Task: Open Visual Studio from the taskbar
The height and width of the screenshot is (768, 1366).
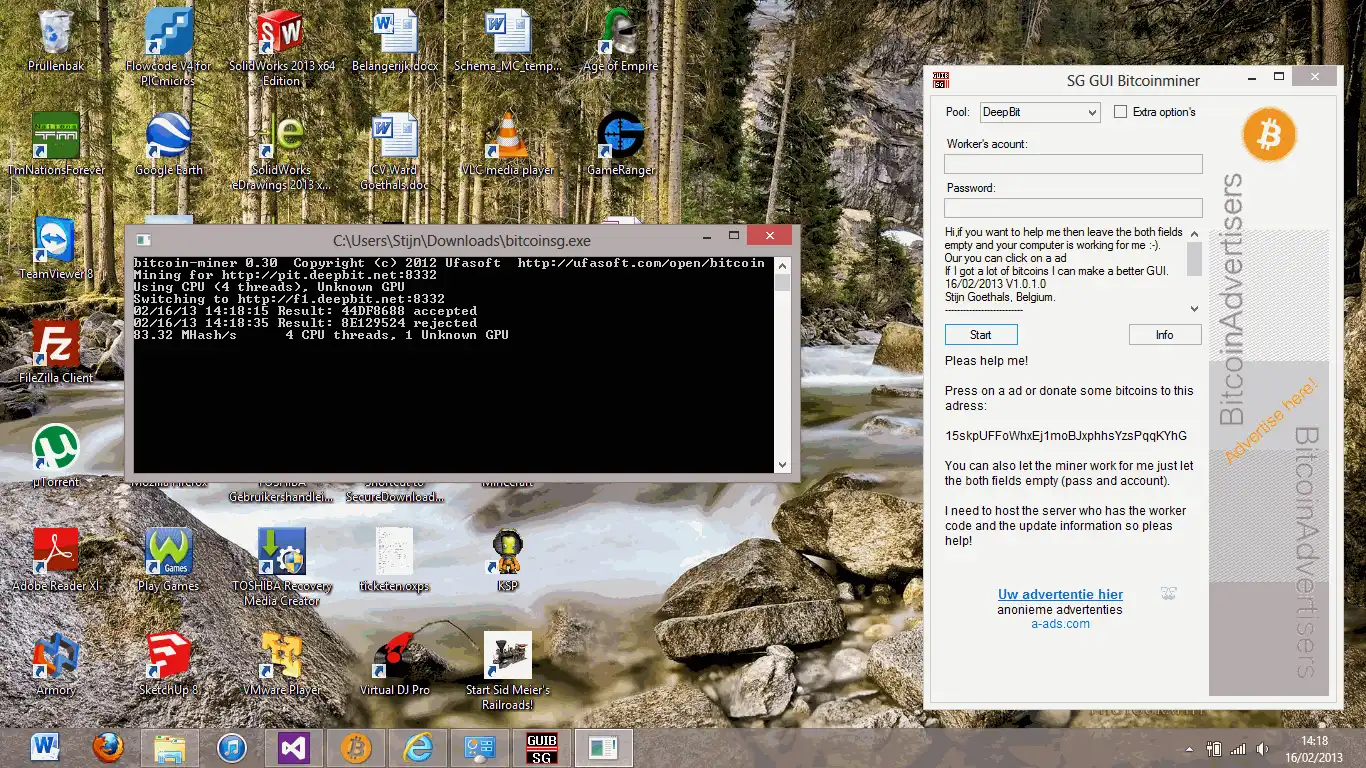Action: pos(294,747)
